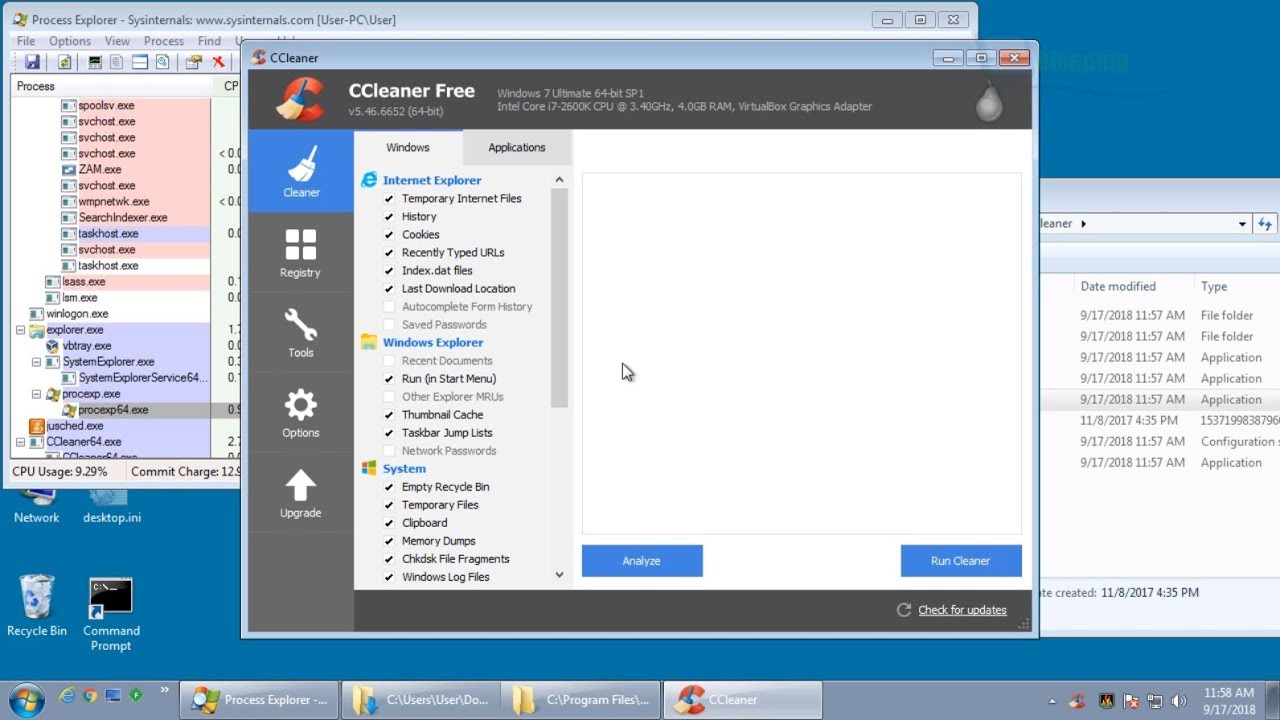Switch to Process Explorer taskbar button

point(259,700)
